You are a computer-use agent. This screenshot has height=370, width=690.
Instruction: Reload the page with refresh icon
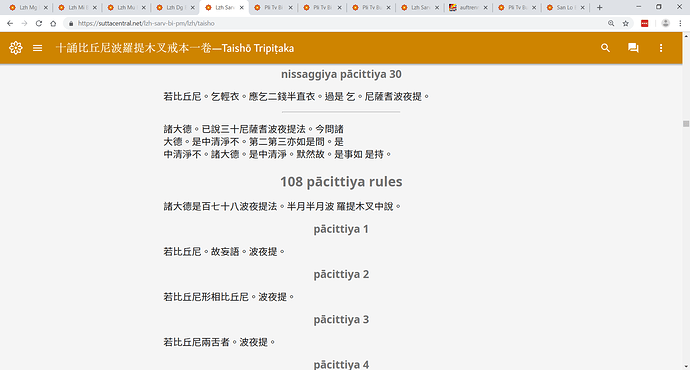(x=39, y=23)
